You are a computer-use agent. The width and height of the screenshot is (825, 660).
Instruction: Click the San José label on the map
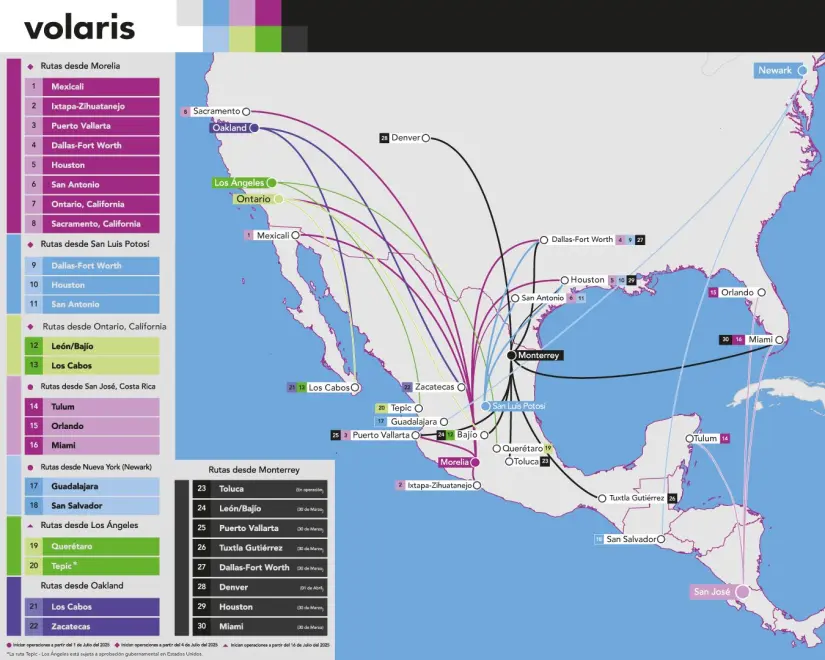pyautogui.click(x=712, y=592)
